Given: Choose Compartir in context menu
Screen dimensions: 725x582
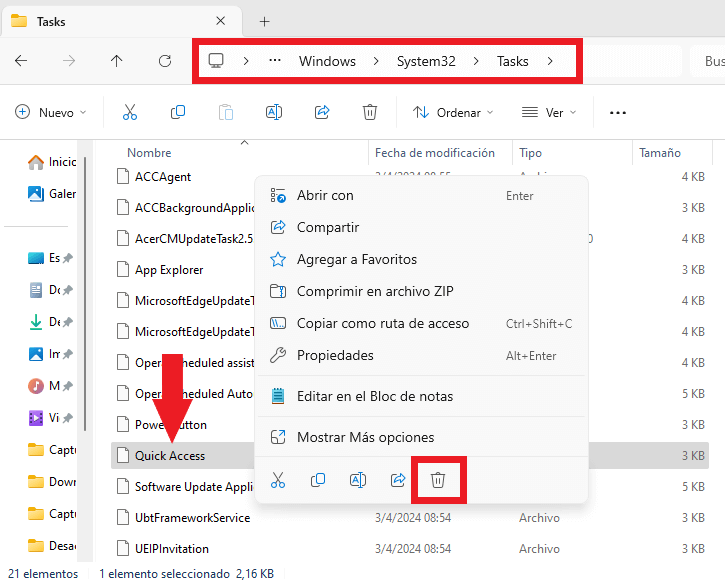Looking at the screenshot, I should tap(421, 227).
